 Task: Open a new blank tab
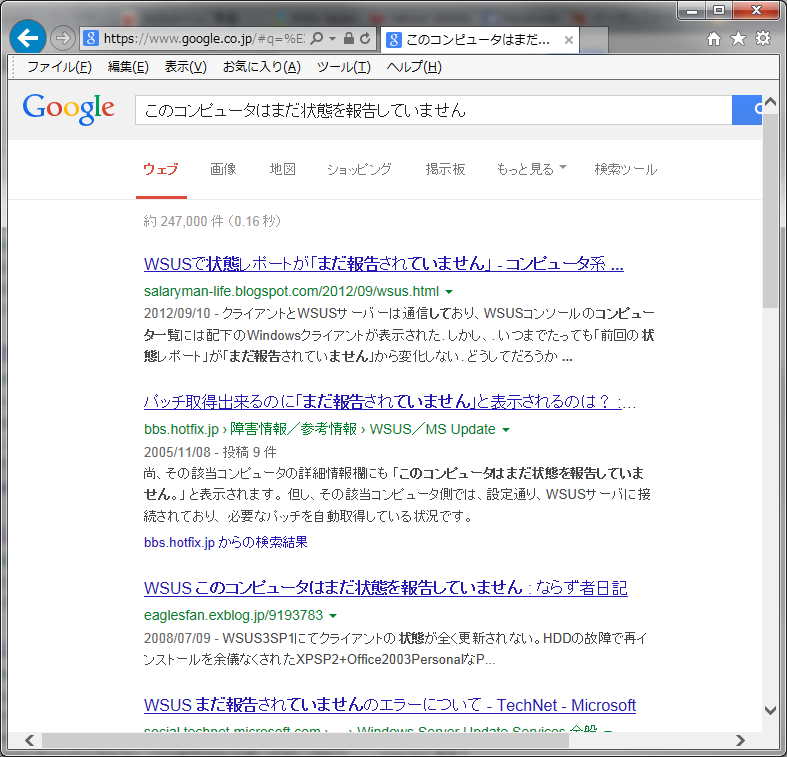coord(594,40)
